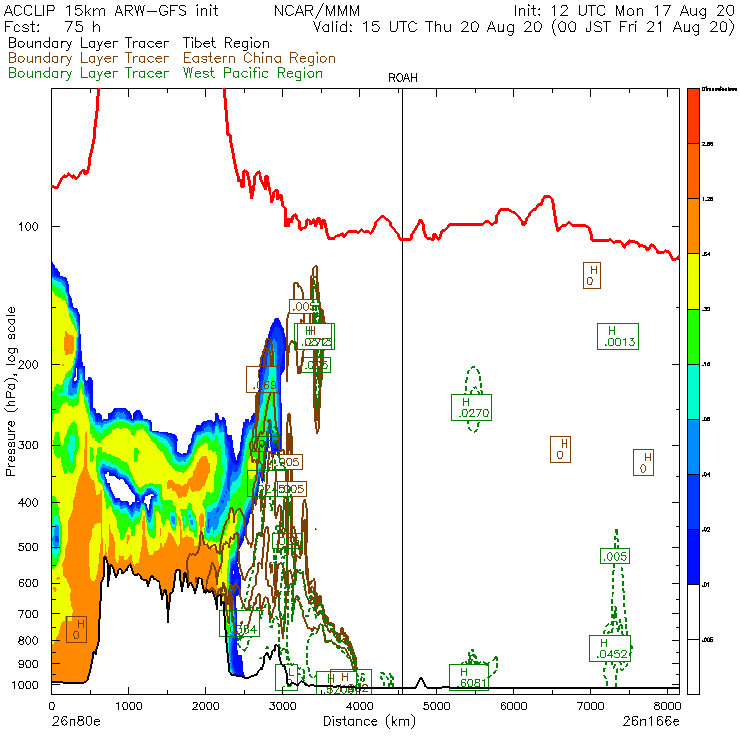Click the brown 'H .069' contour label
The width and height of the screenshot is (740, 740).
[263, 379]
